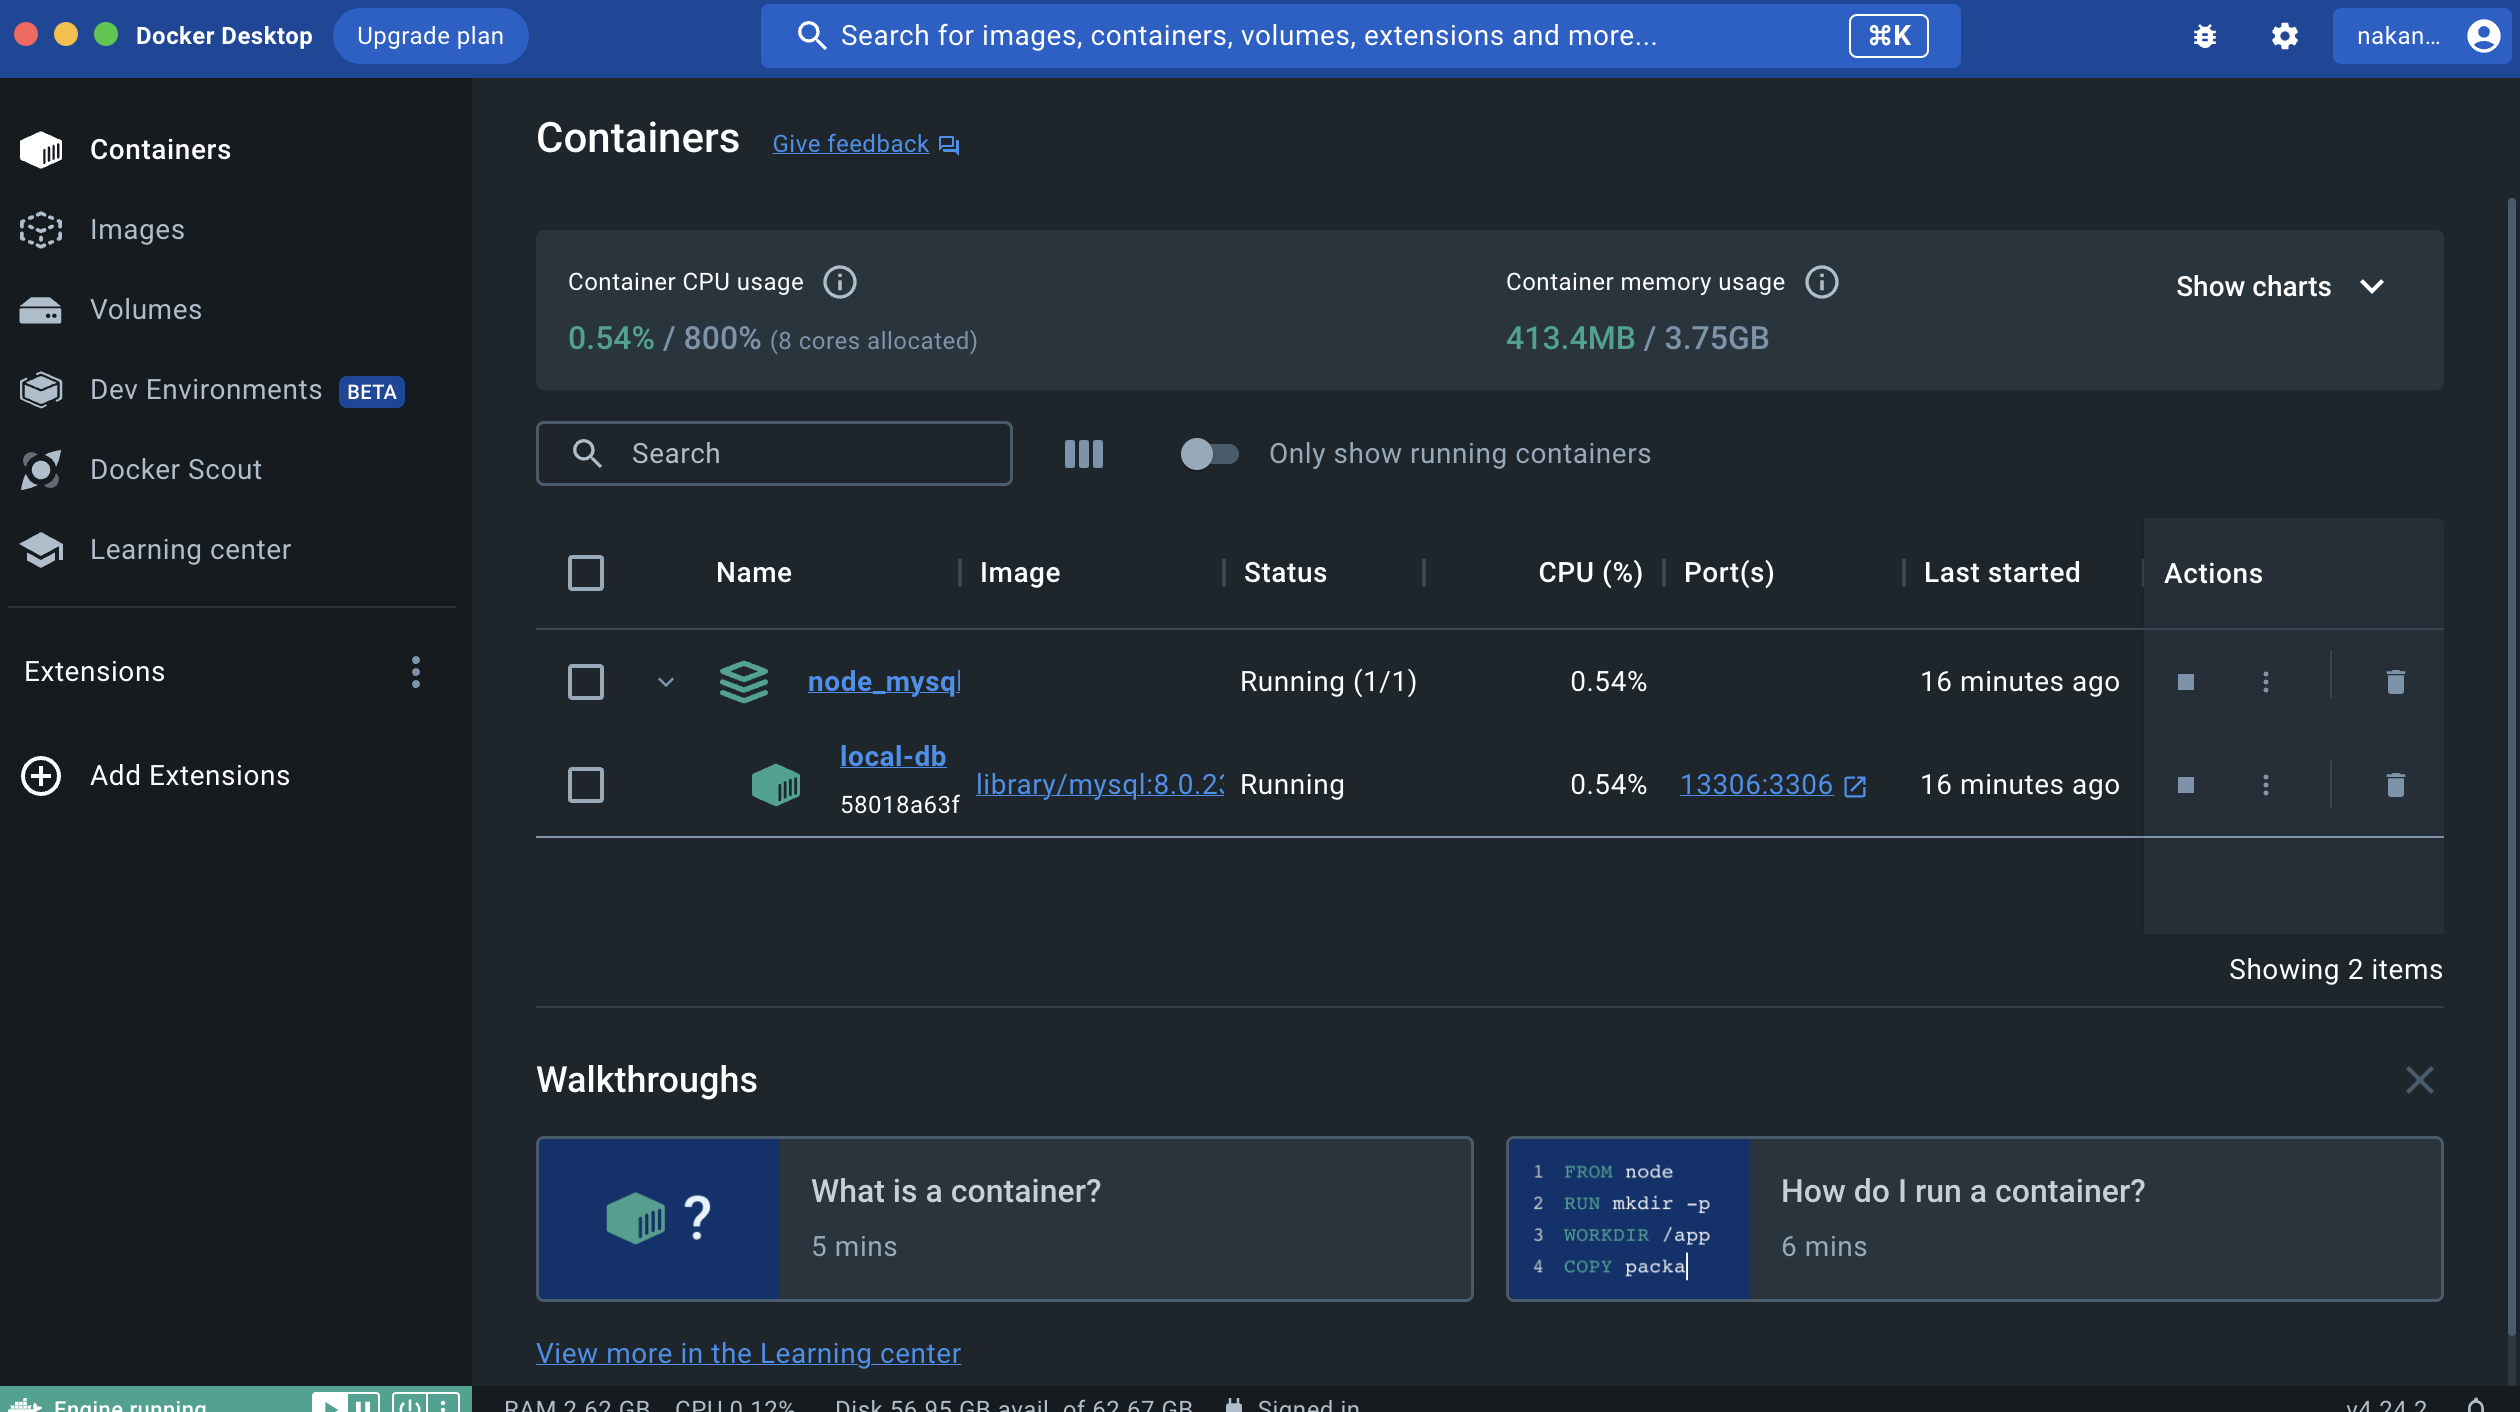This screenshot has width=2520, height=1412.
Task: Click the vertical scrollbar on the right
Action: click(x=2511, y=766)
